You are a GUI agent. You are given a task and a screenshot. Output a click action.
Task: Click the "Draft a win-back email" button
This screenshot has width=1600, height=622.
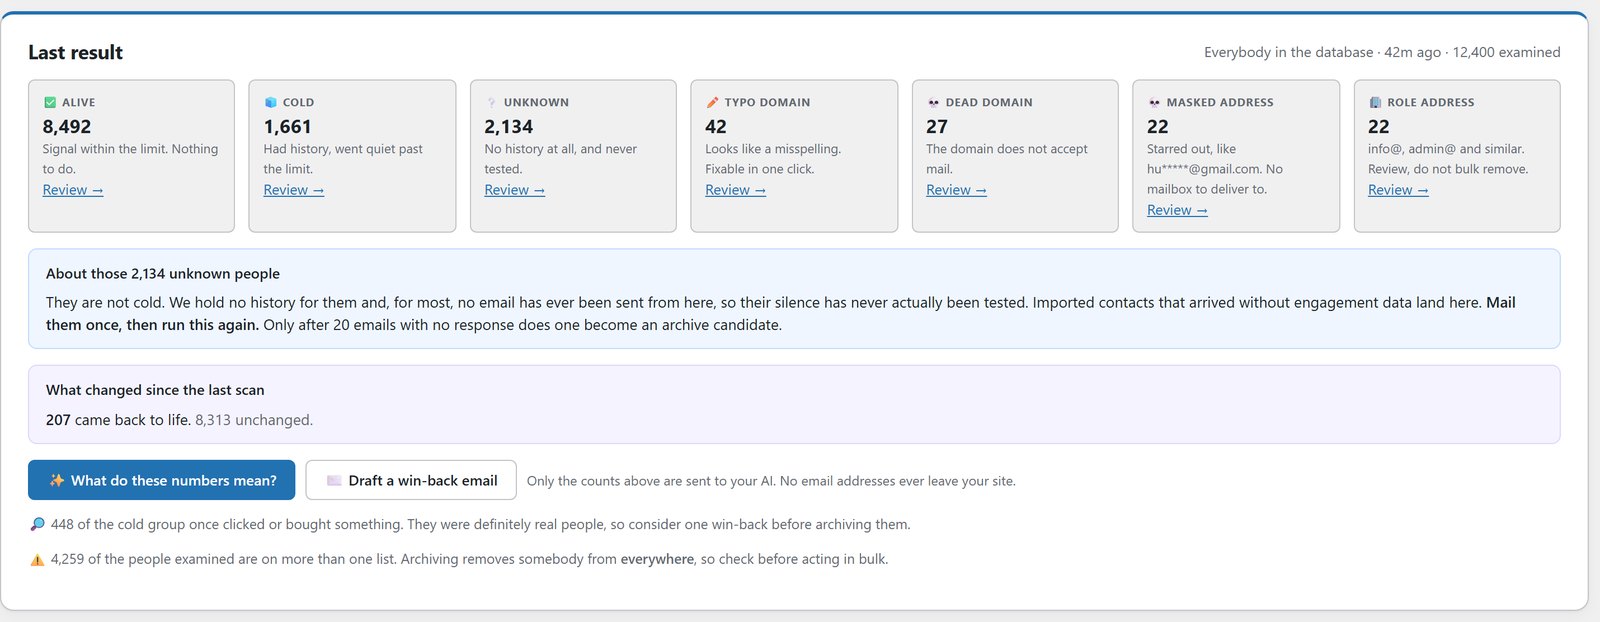(411, 480)
